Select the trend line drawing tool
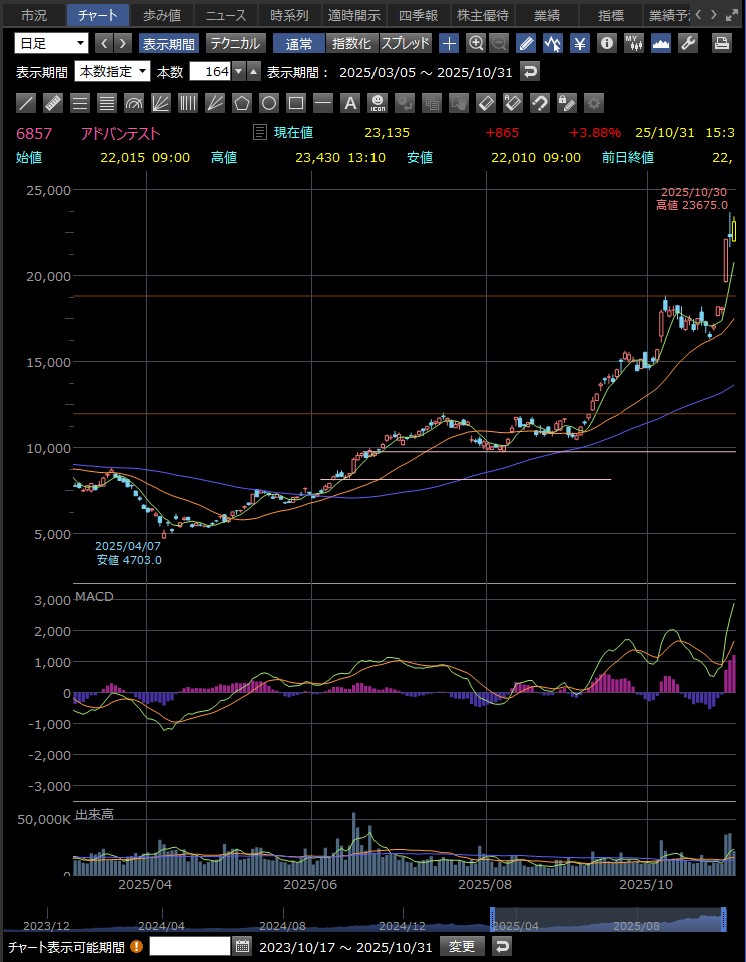This screenshot has width=746, height=962. pos(27,102)
